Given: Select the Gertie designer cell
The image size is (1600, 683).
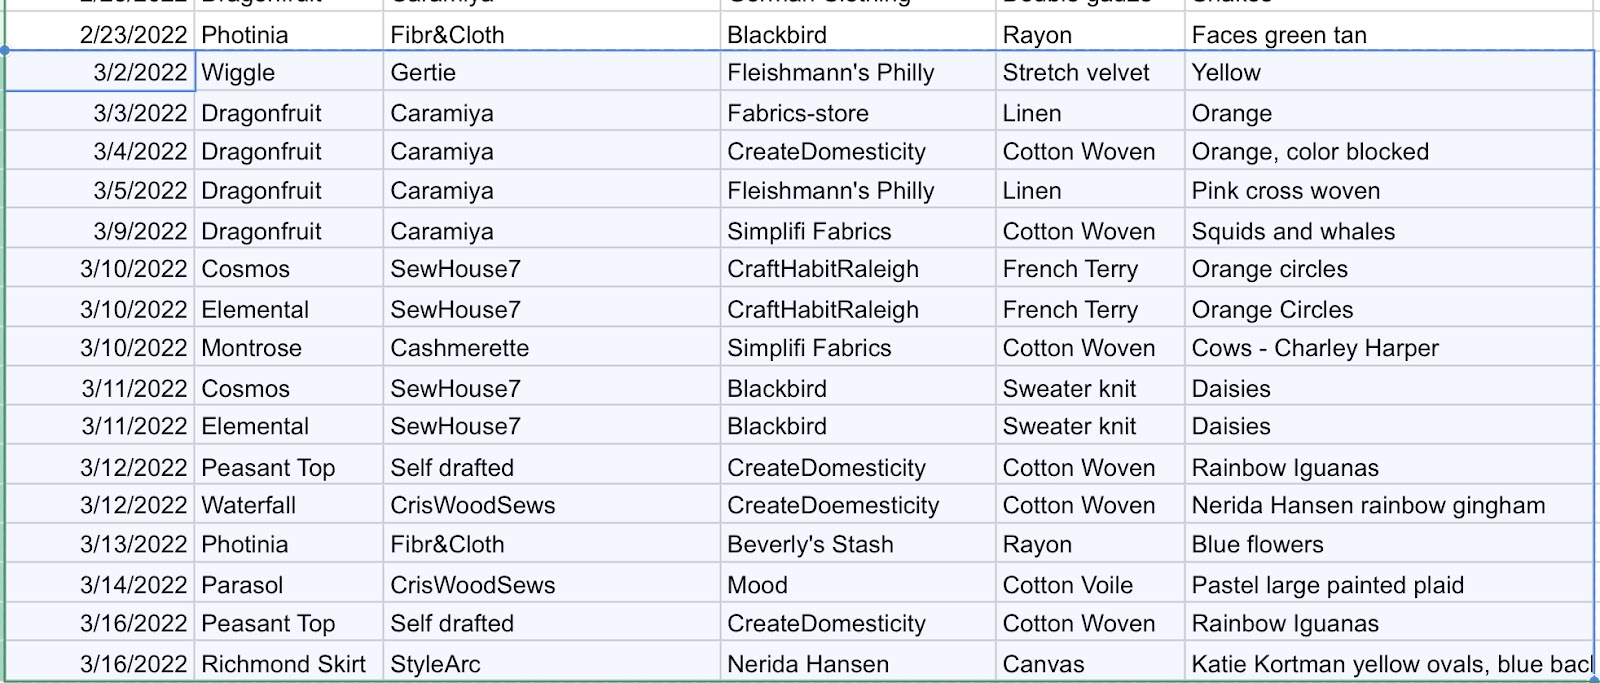Looking at the screenshot, I should 551,72.
